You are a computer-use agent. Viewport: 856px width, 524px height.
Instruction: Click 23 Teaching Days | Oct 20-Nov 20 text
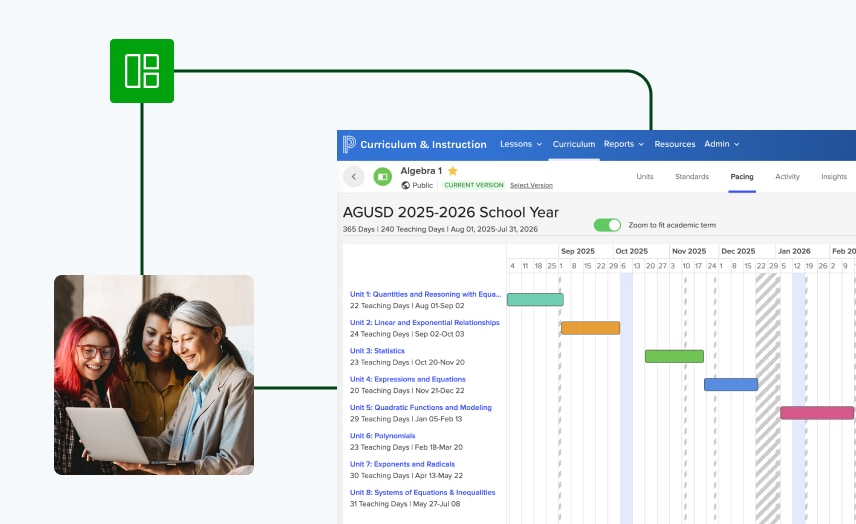click(407, 362)
